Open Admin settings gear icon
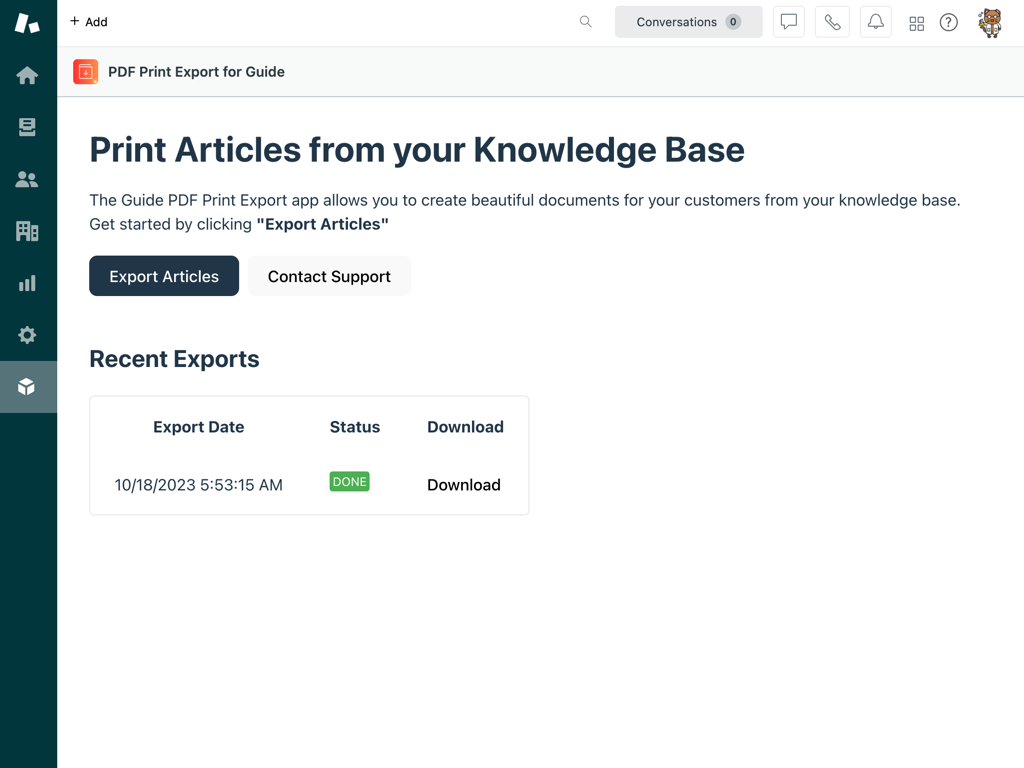Image resolution: width=1024 pixels, height=768 pixels. point(27,335)
